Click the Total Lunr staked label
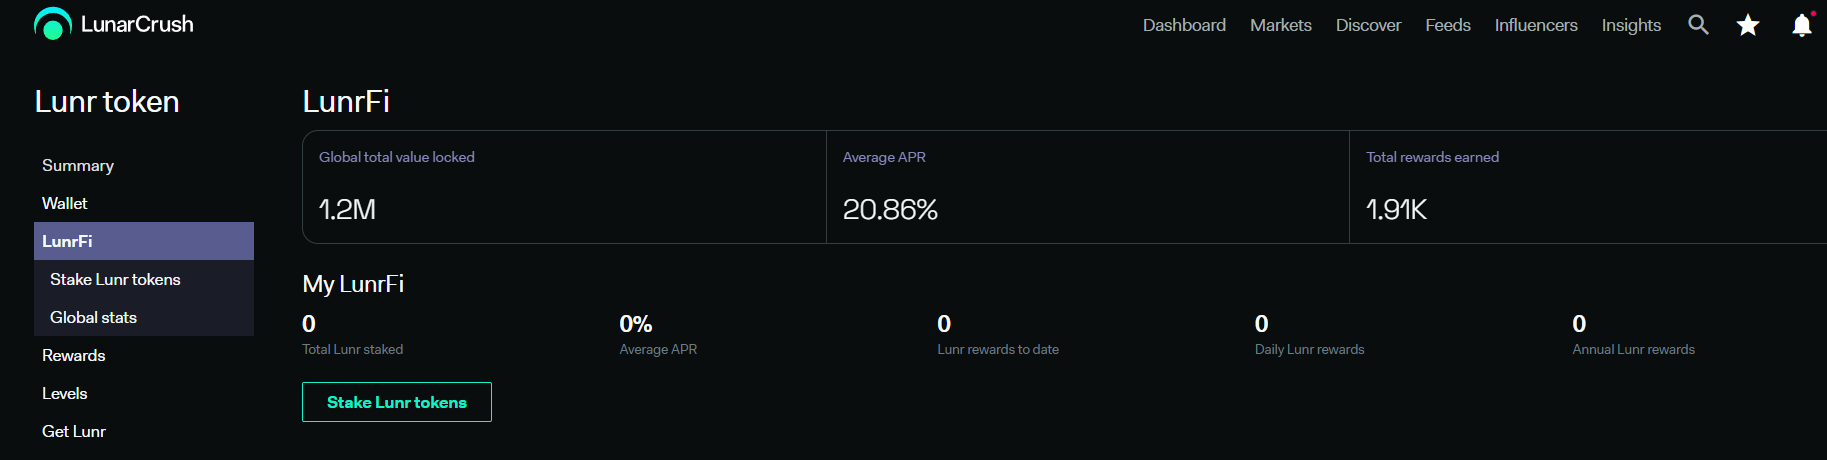1827x460 pixels. point(352,349)
